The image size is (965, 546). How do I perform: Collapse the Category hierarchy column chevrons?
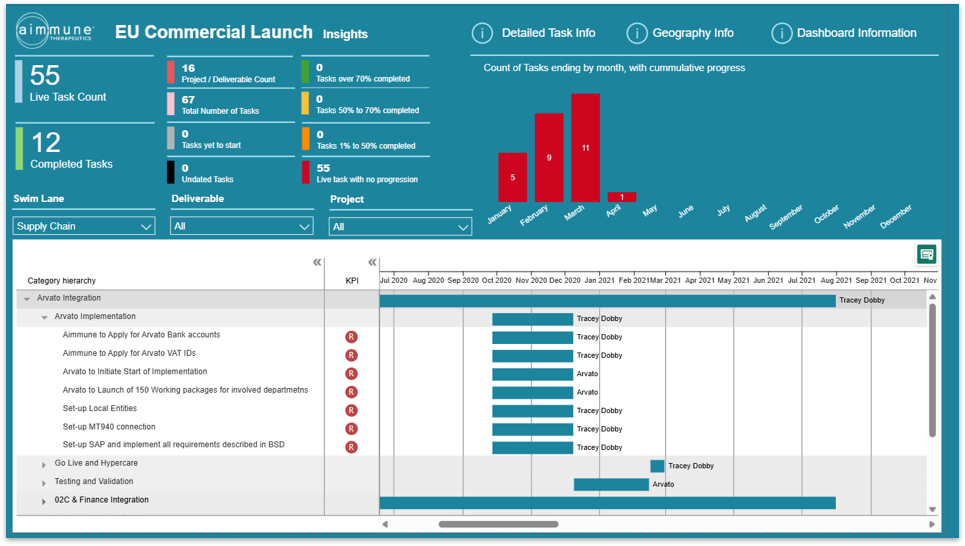click(317, 262)
